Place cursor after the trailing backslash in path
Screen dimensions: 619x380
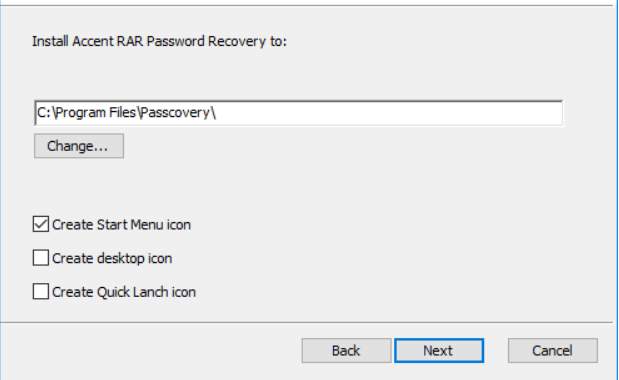pyautogui.click(x=217, y=113)
